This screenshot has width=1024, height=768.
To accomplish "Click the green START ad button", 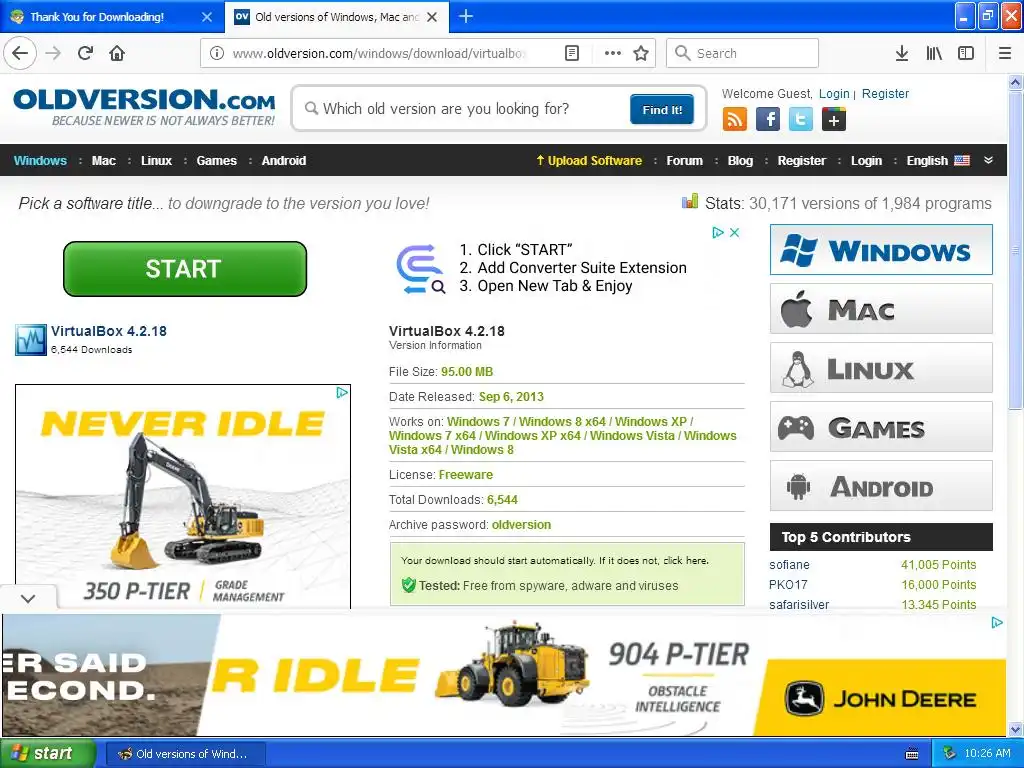I will tap(185, 269).
